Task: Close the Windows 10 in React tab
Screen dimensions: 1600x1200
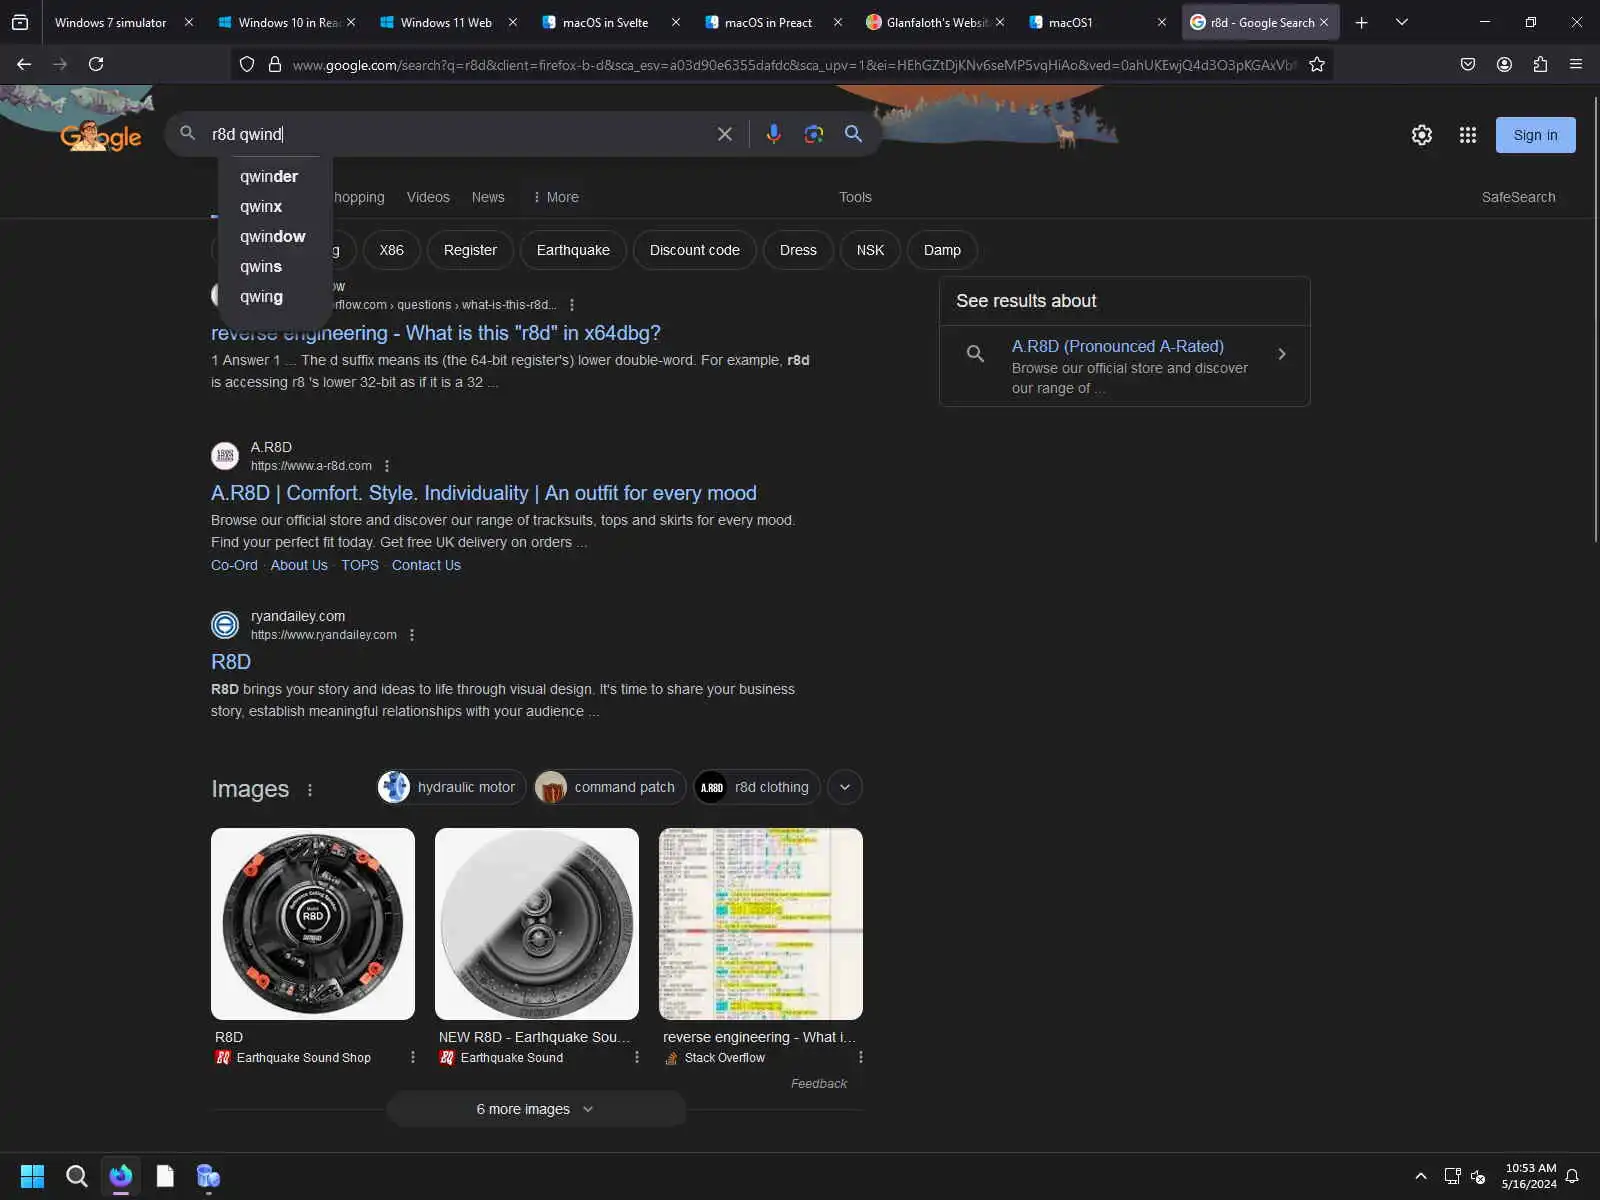Action: click(x=351, y=22)
